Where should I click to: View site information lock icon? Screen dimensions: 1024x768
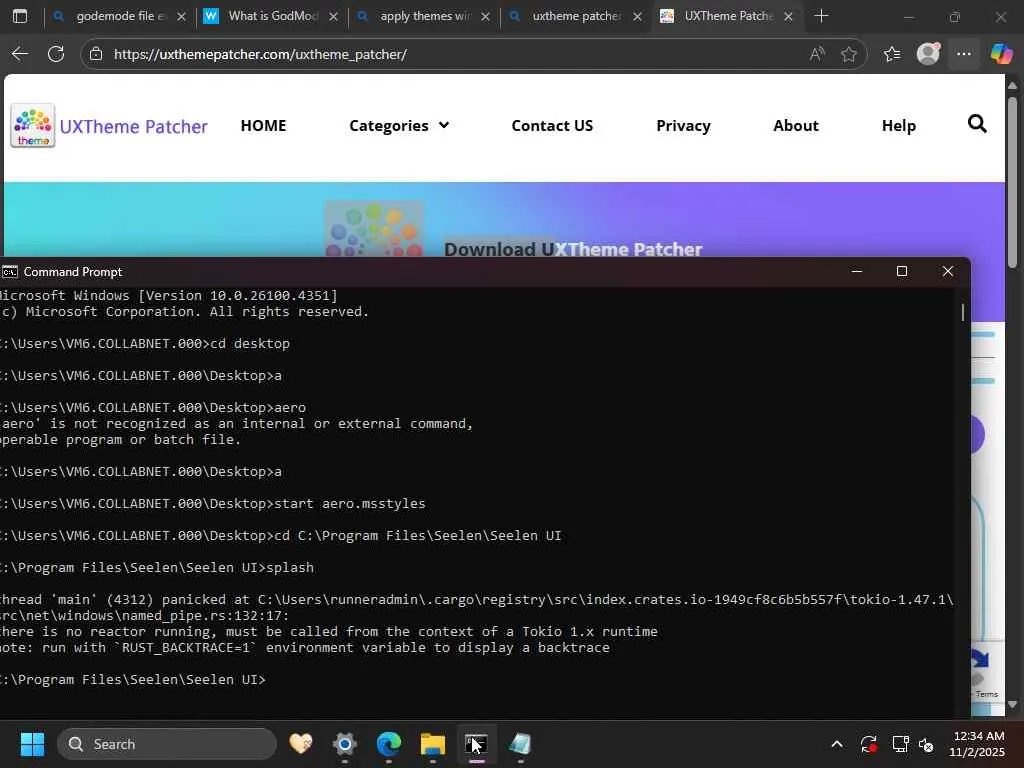click(x=96, y=54)
